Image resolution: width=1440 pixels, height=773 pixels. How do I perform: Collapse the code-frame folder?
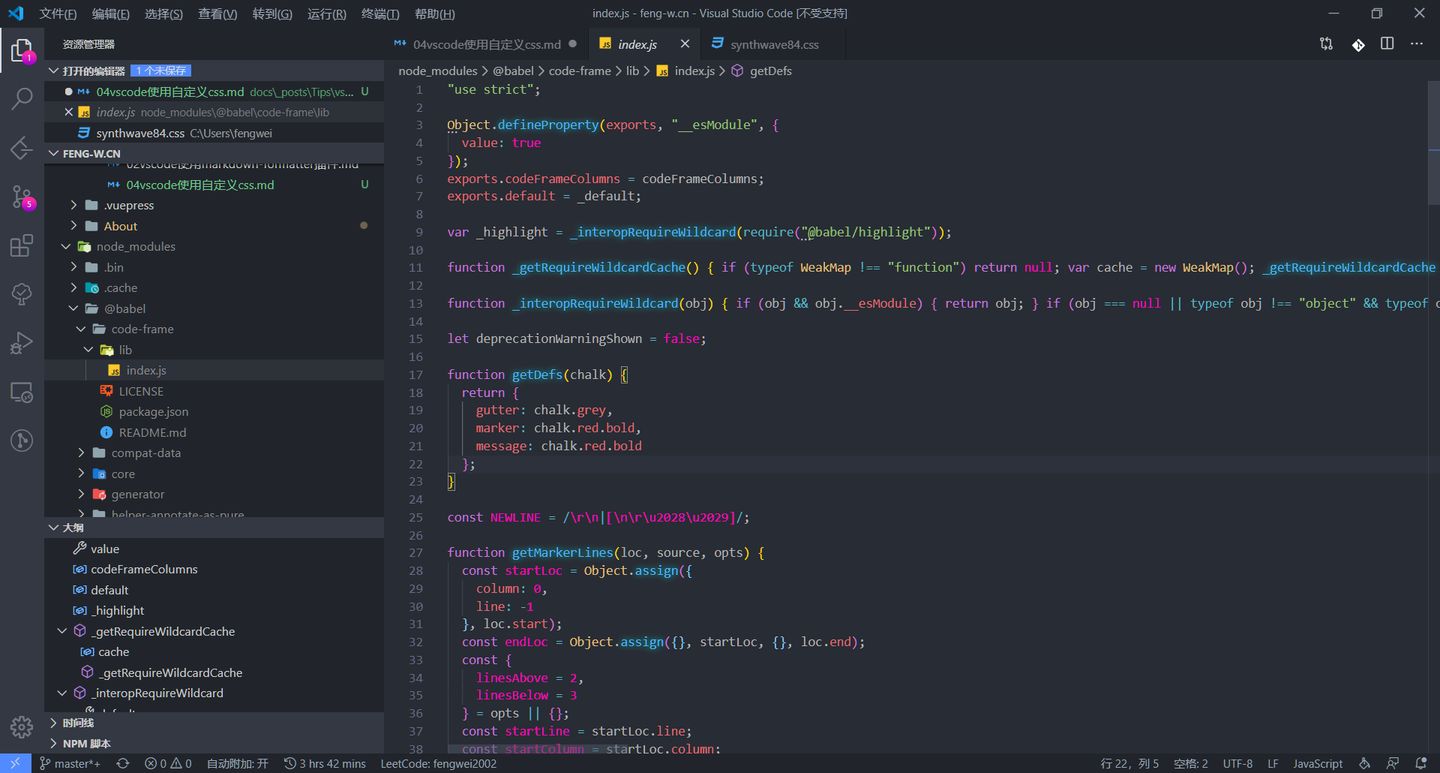(x=81, y=329)
